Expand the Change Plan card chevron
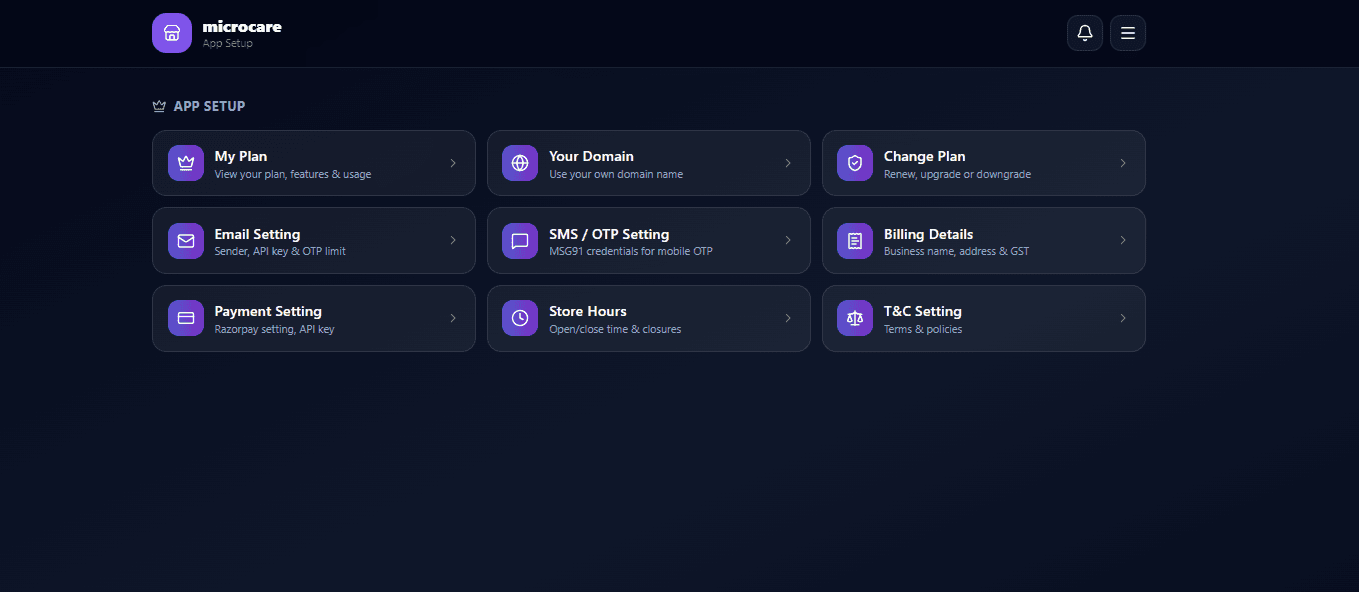 1123,163
